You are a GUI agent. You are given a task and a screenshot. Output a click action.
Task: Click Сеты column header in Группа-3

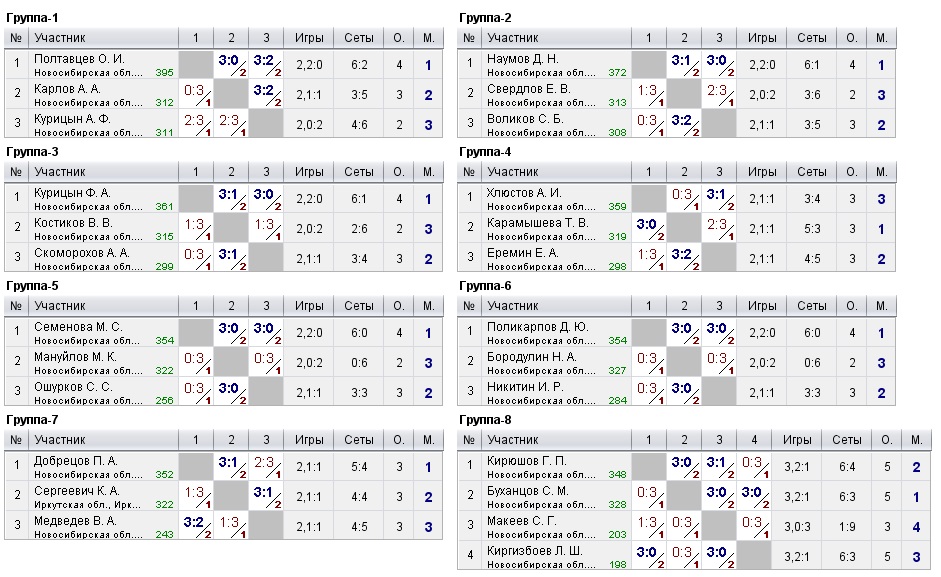click(x=359, y=172)
